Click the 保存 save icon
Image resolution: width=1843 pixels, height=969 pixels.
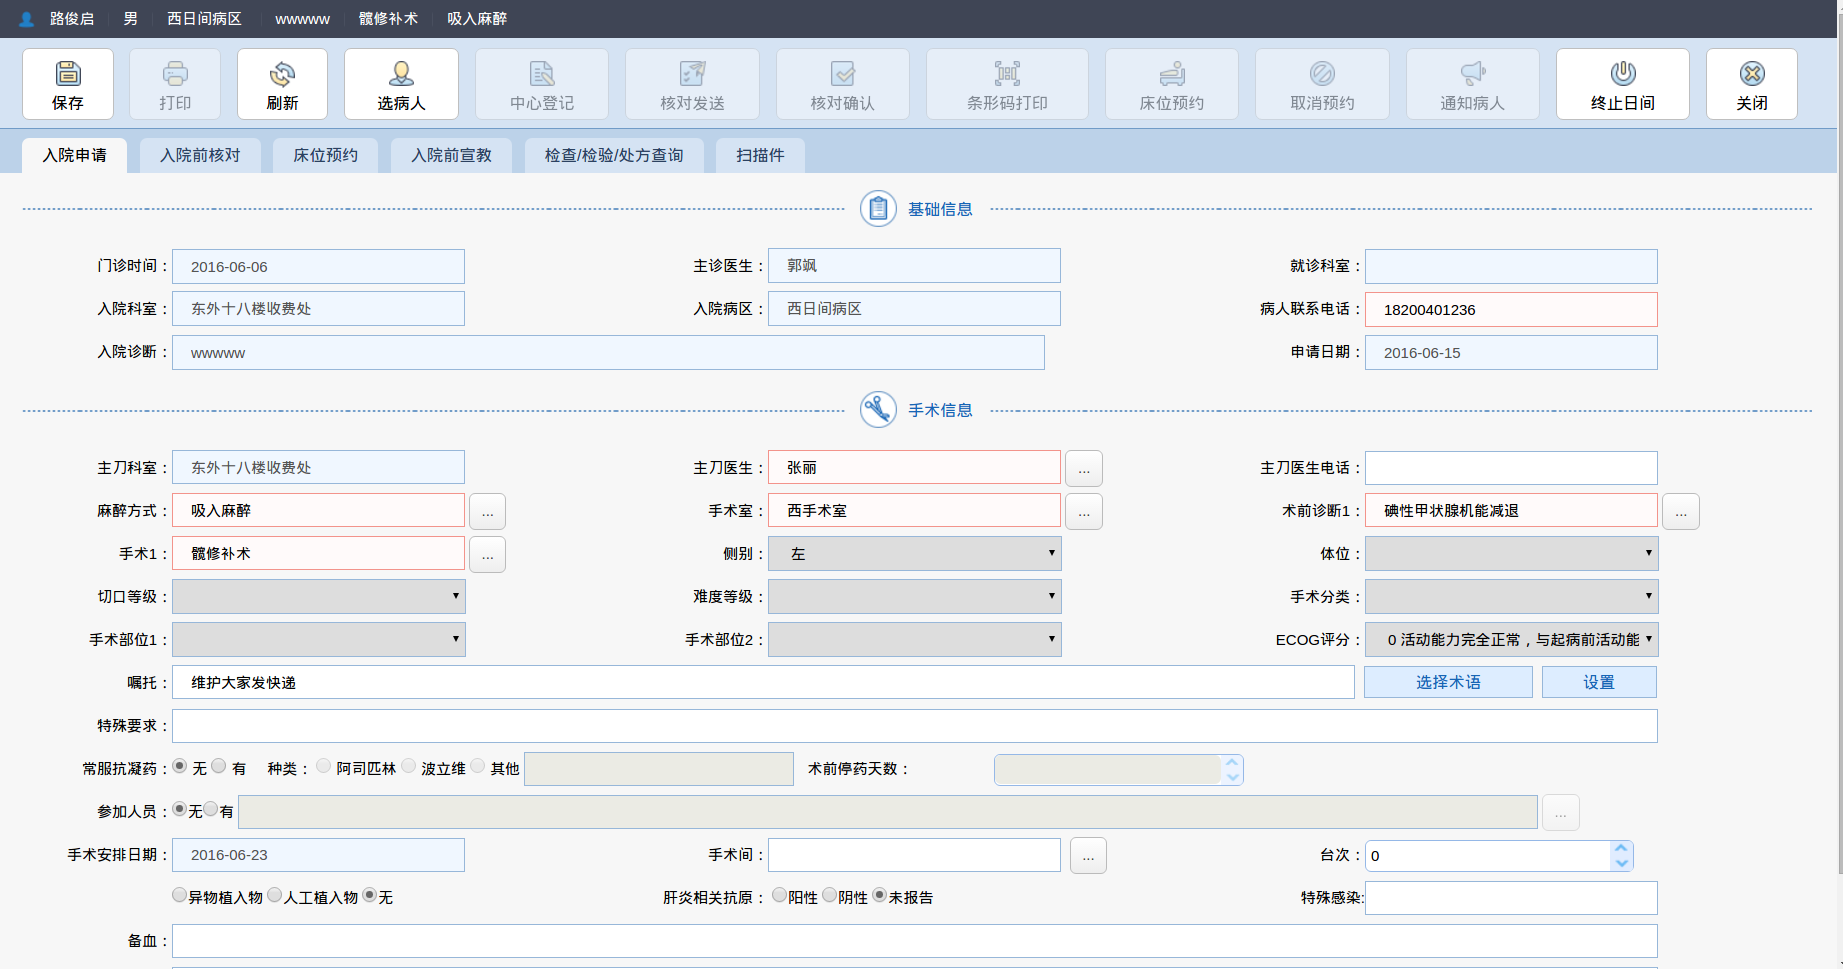pyautogui.click(x=68, y=73)
